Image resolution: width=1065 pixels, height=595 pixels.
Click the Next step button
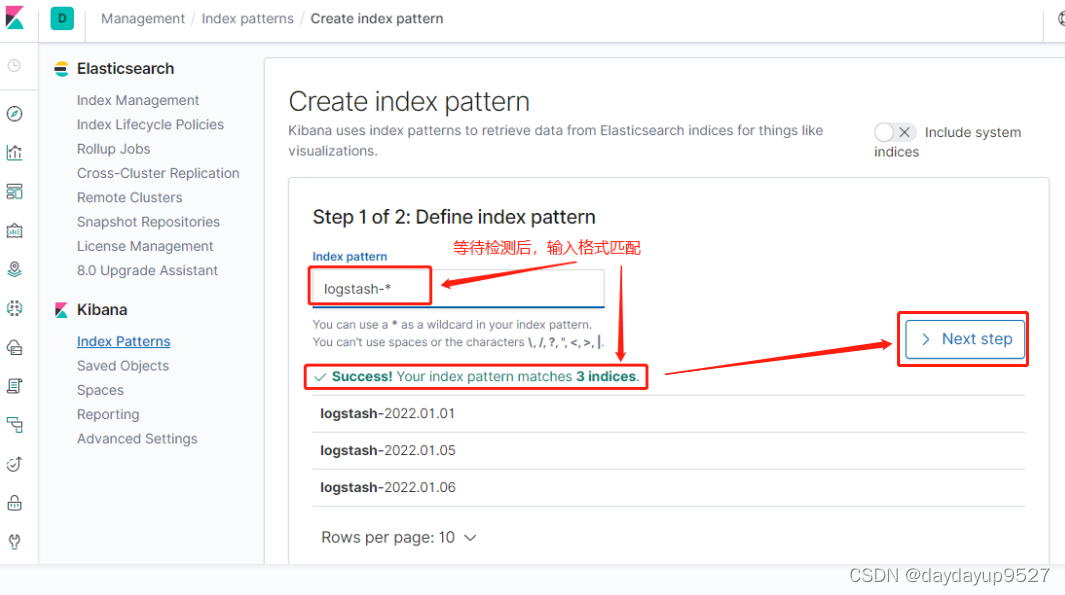[965, 339]
